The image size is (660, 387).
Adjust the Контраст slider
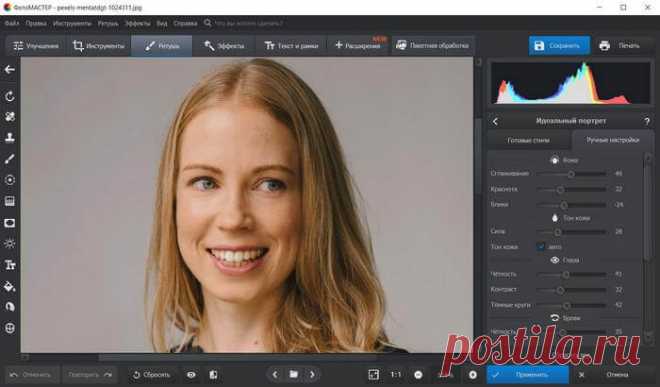571,290
